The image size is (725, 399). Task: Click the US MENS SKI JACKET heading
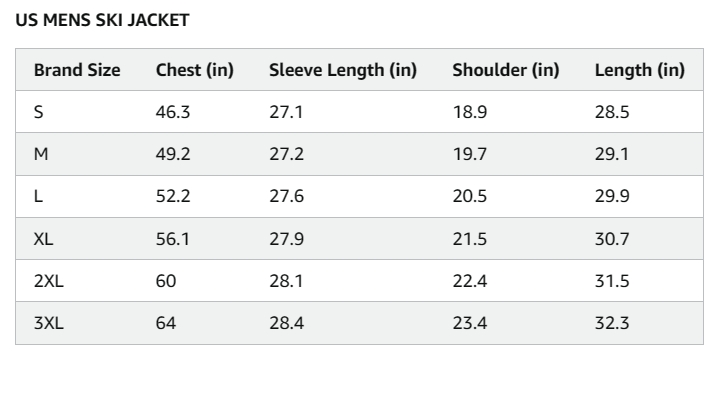pos(102,20)
